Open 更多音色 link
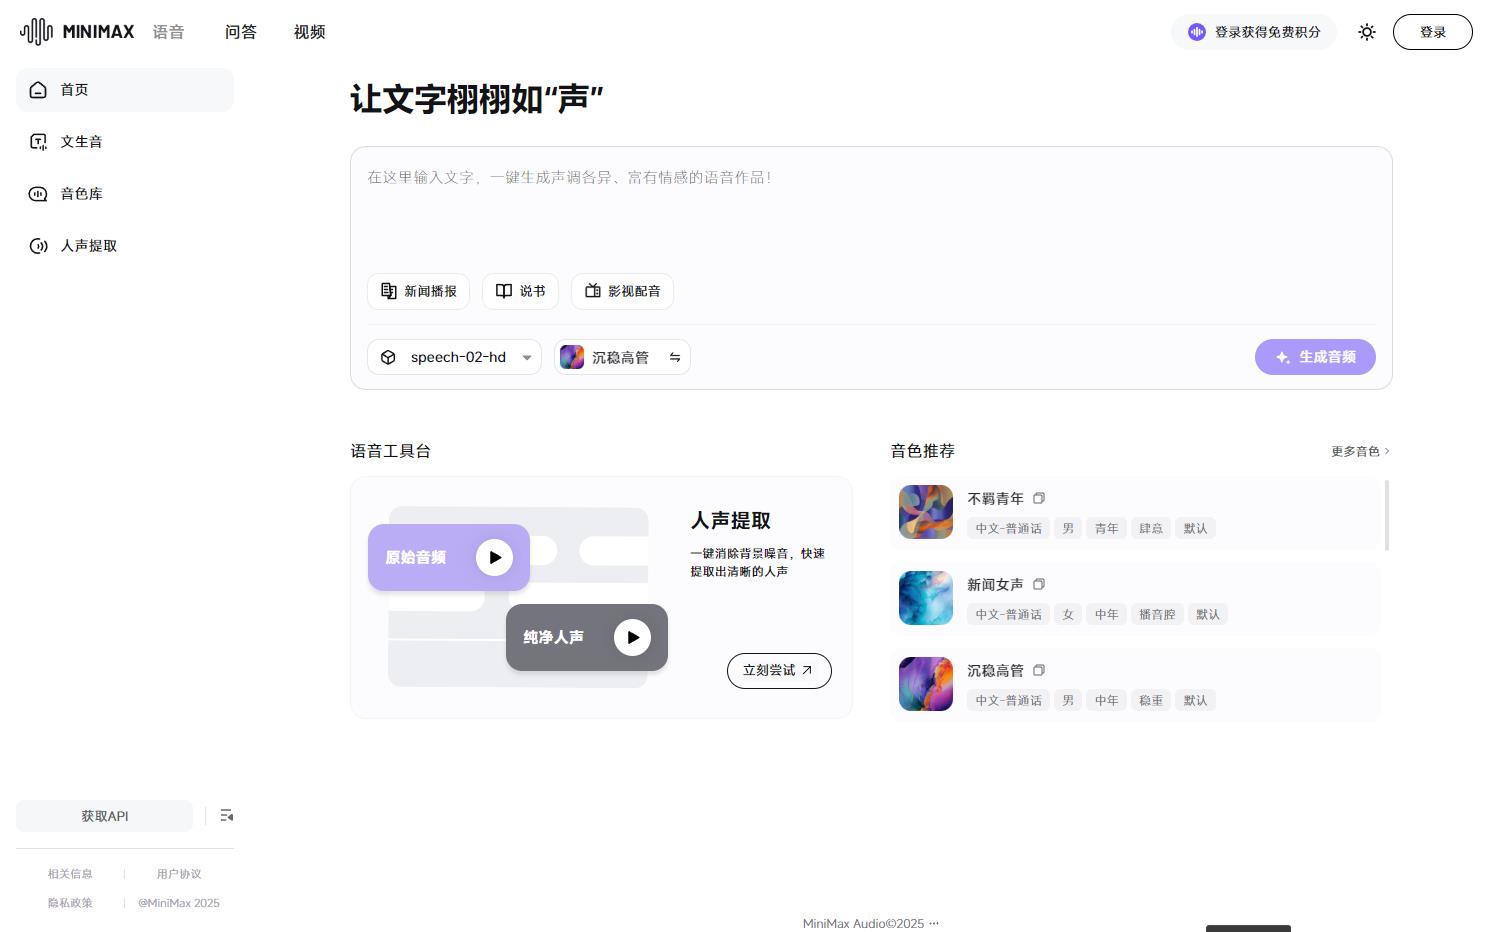 [x=1360, y=451]
